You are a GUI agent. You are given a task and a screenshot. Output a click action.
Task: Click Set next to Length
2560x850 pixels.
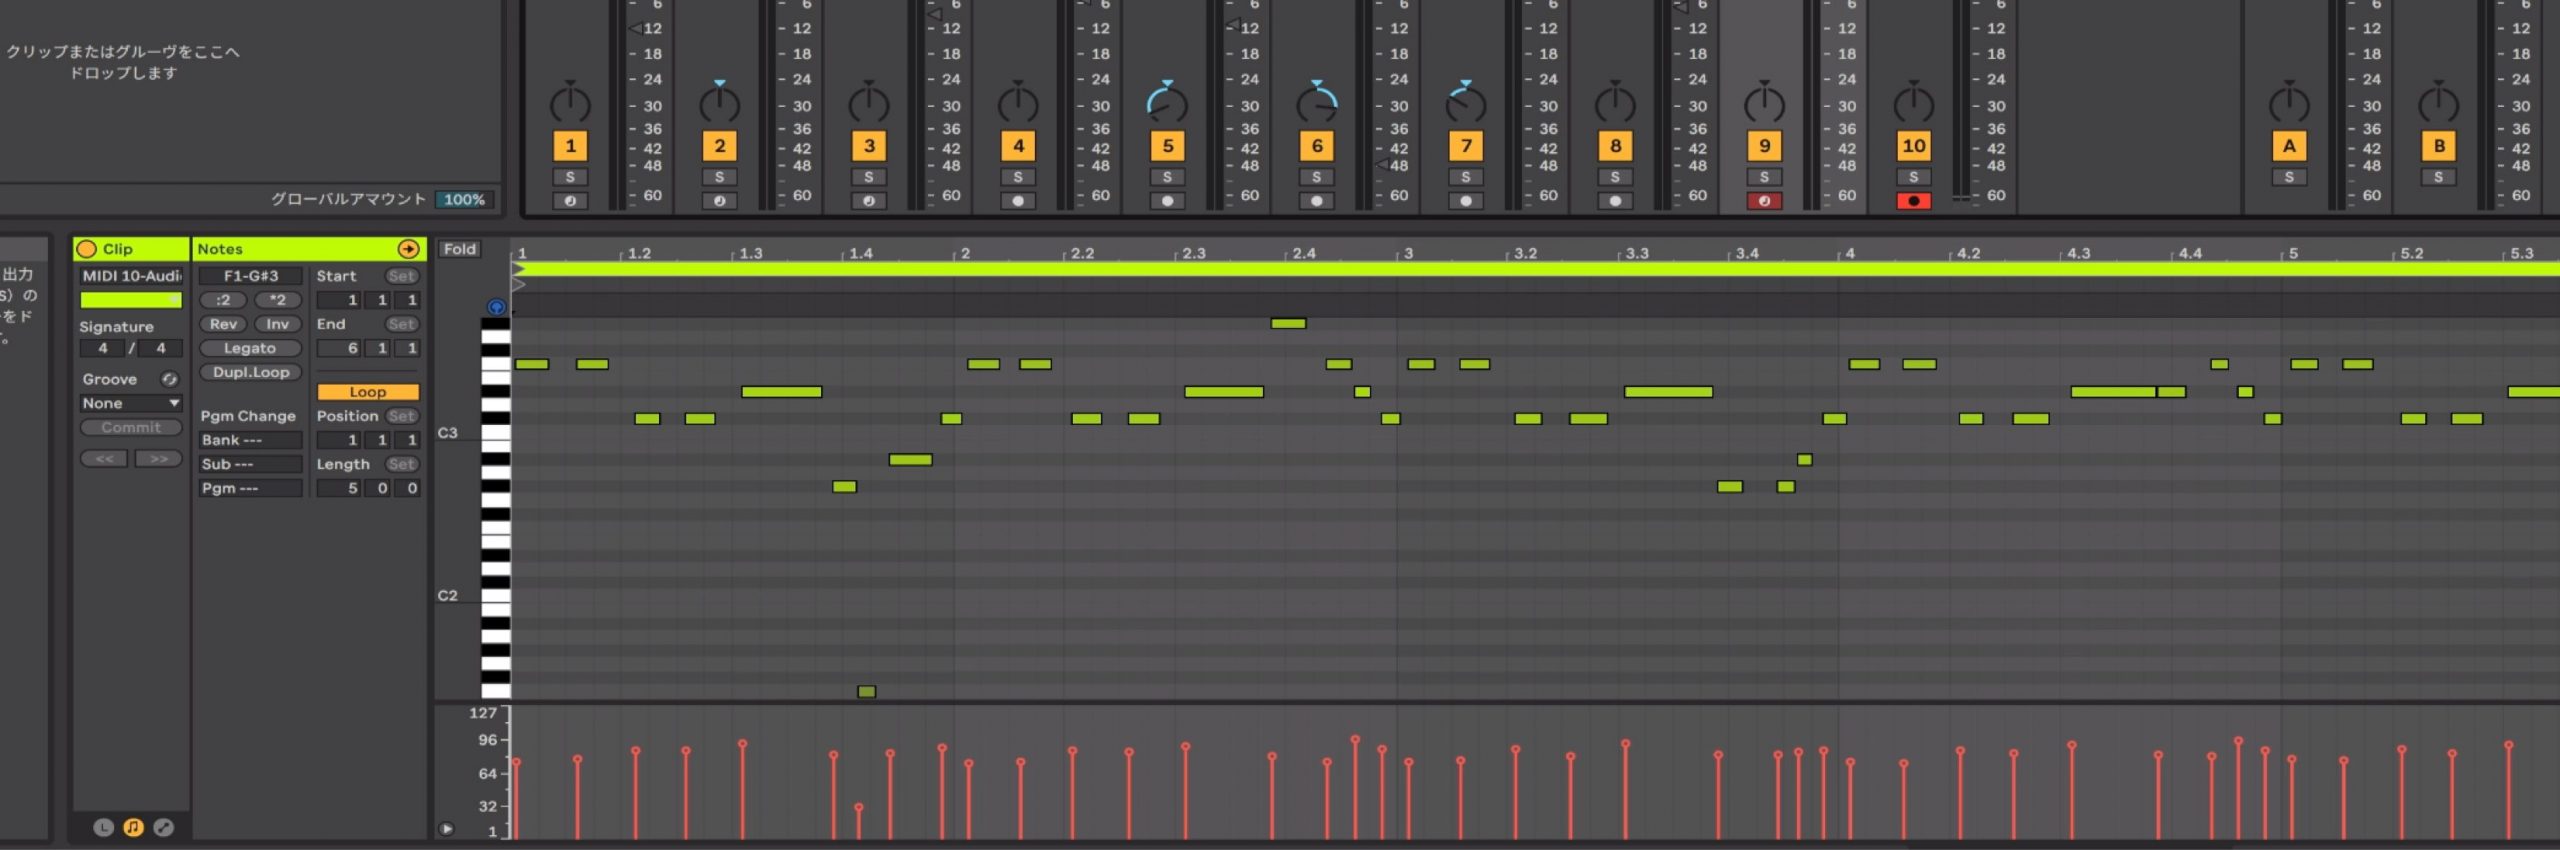[x=402, y=464]
